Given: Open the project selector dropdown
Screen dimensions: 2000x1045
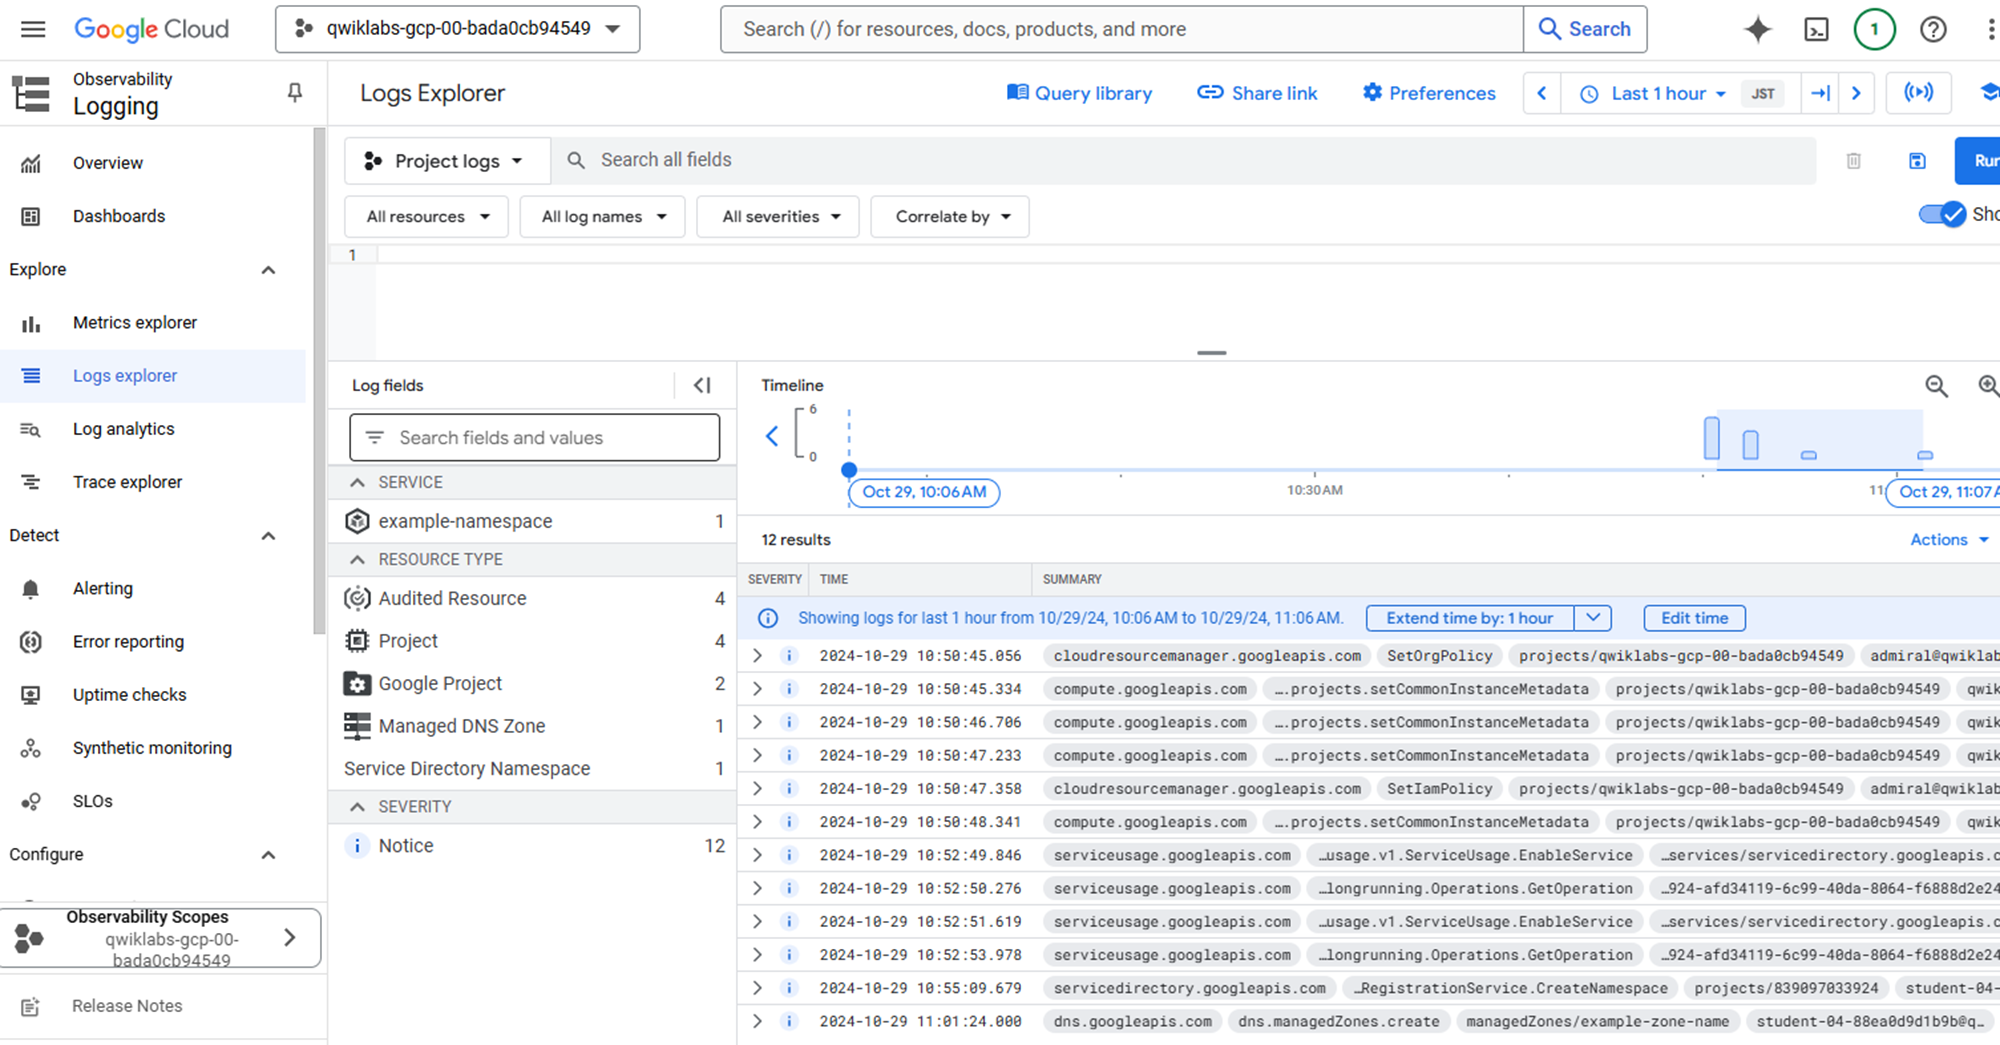Looking at the screenshot, I should point(458,29).
